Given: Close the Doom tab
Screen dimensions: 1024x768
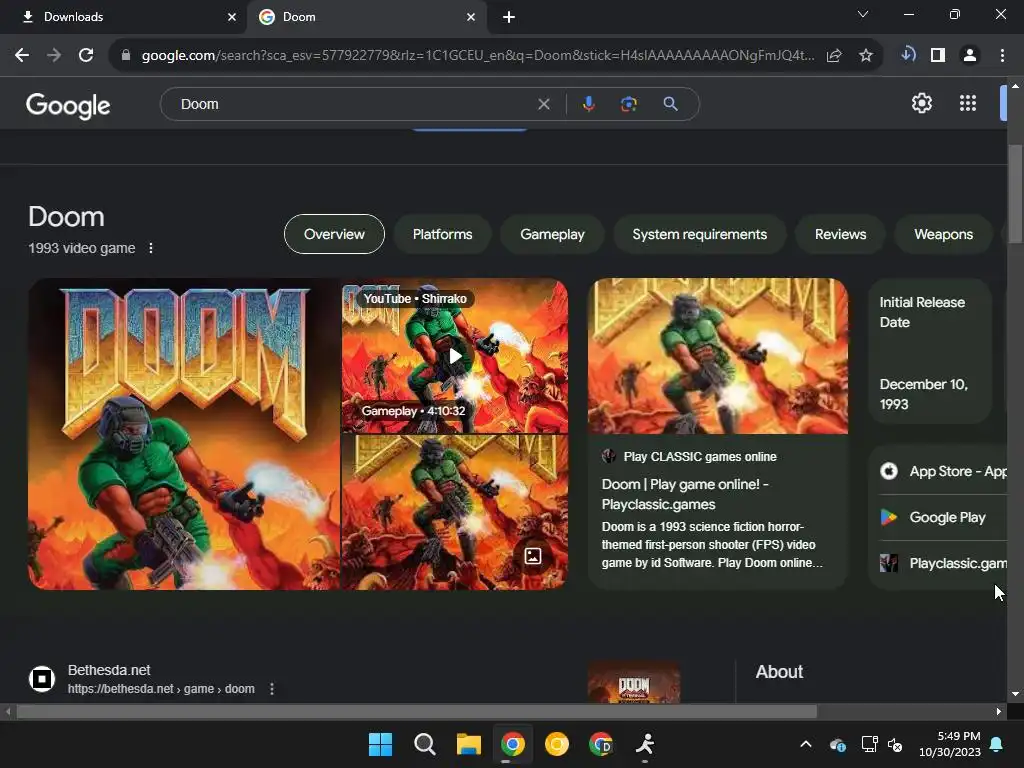Looking at the screenshot, I should tap(471, 17).
